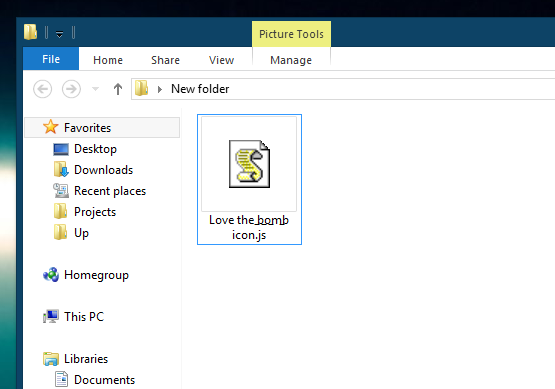Select Recent places icon in sidebar
This screenshot has height=389, width=555.
[61, 191]
